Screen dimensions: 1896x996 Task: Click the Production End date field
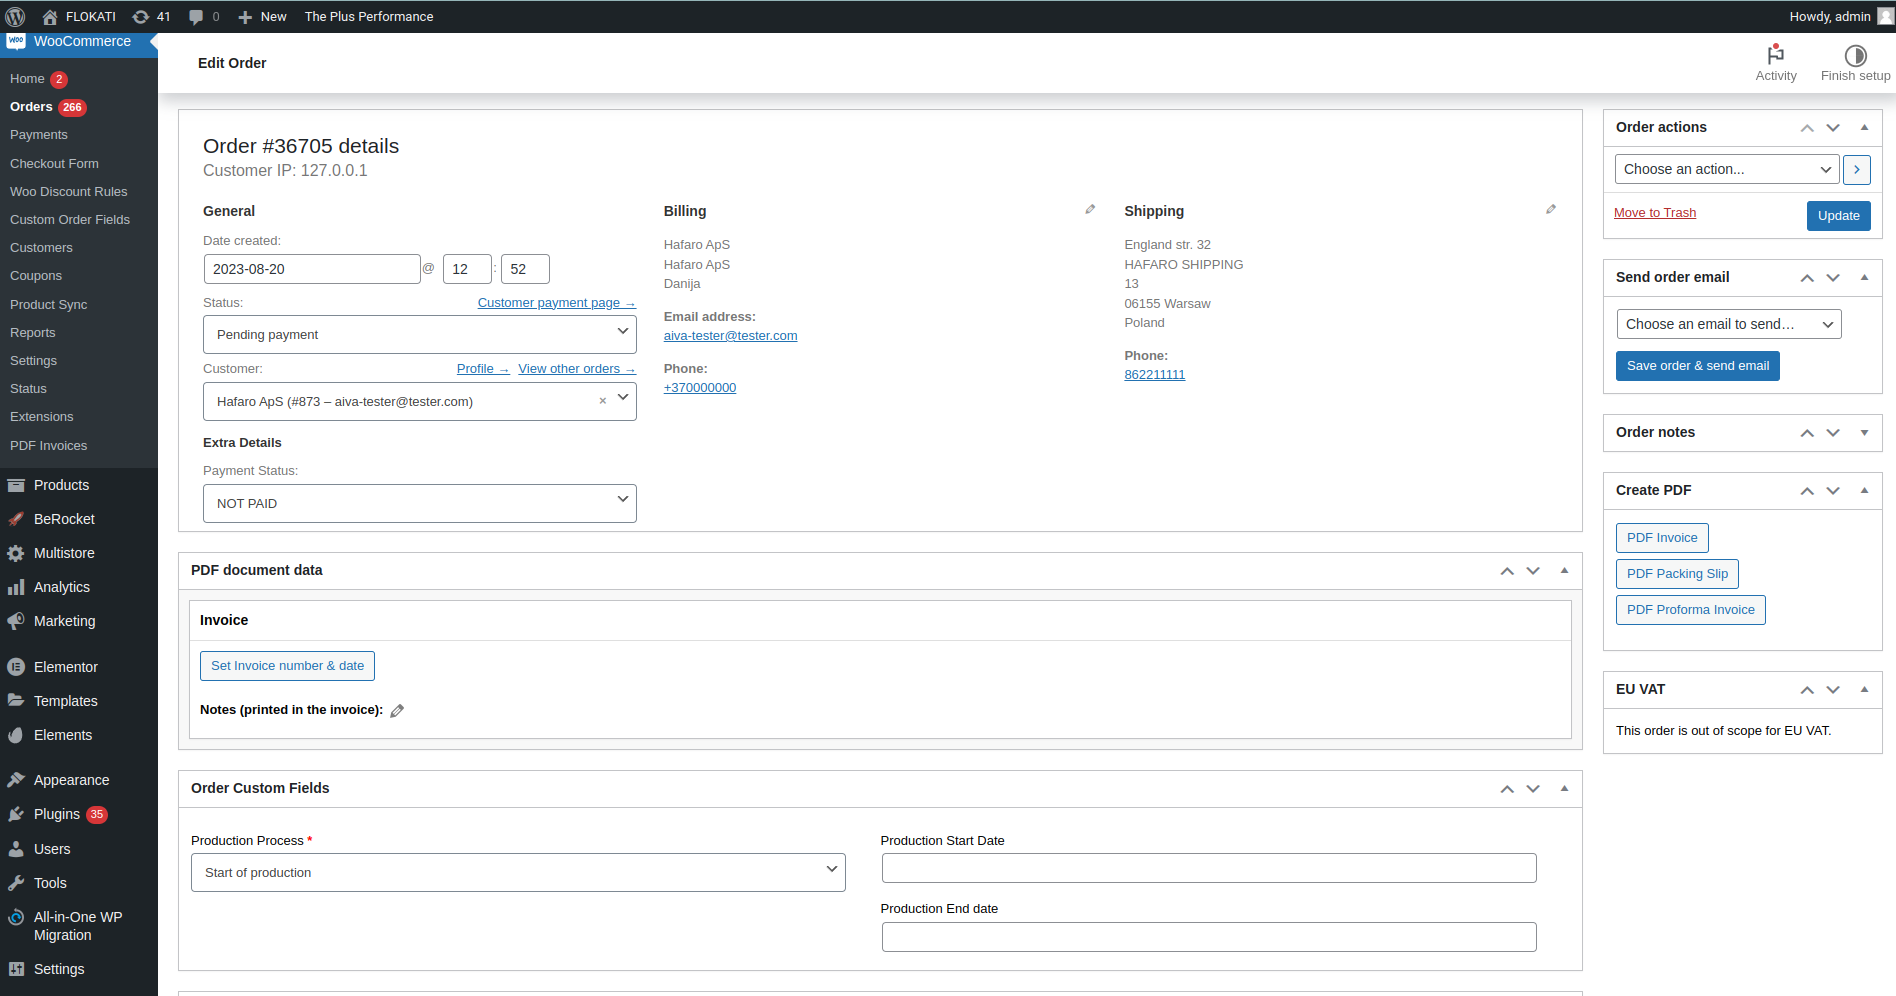coord(1209,937)
